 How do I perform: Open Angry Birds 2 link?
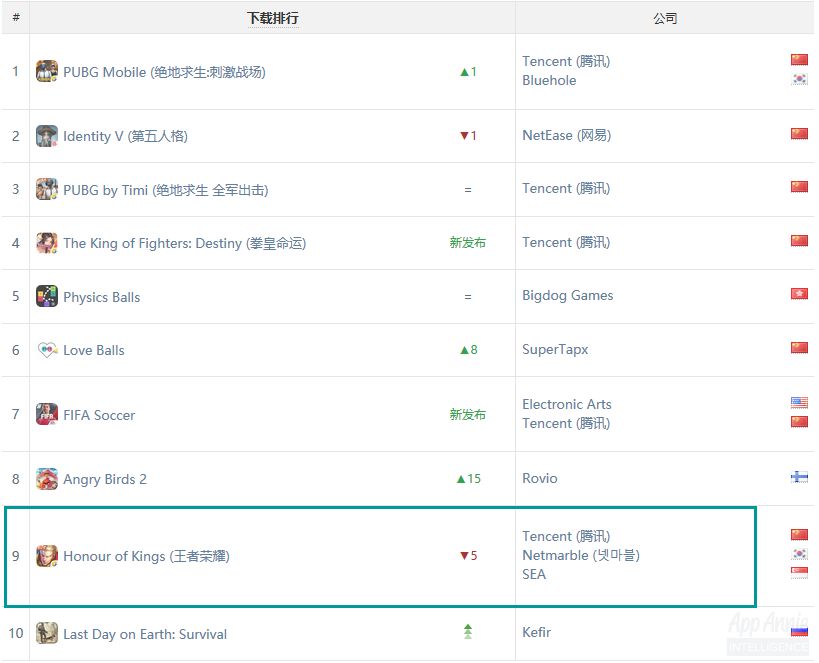104,480
